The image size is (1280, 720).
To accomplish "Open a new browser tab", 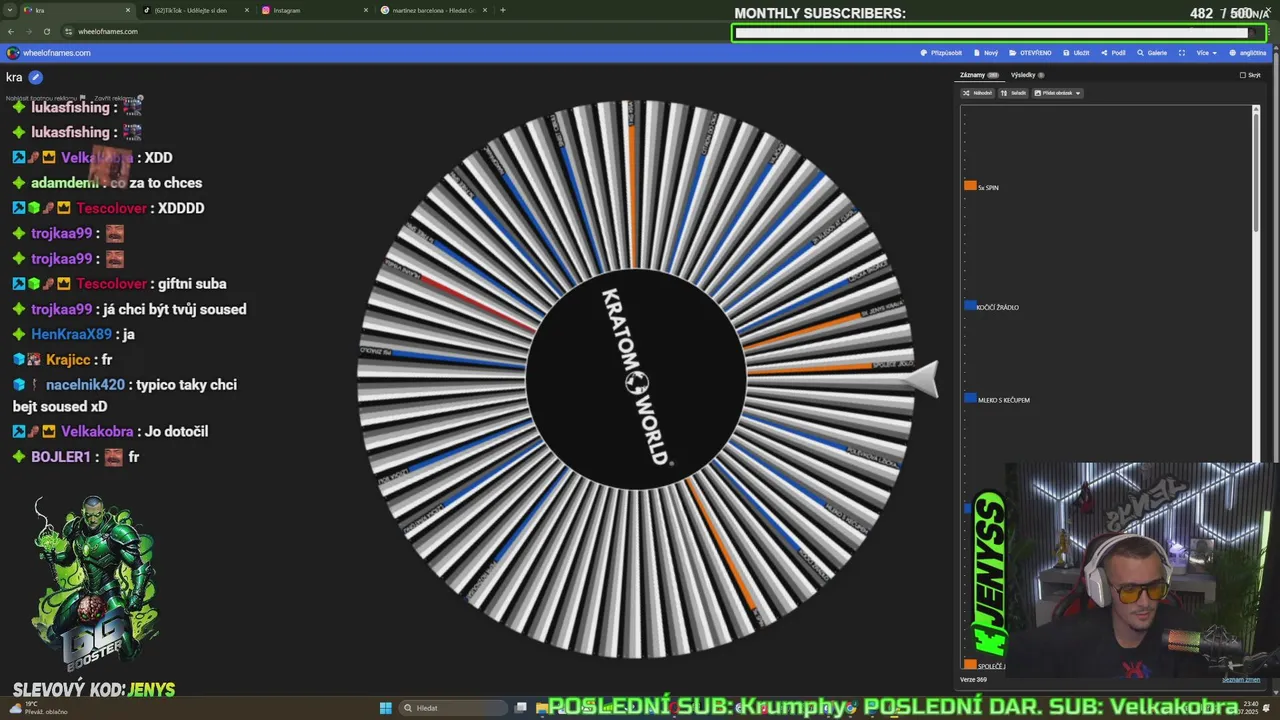I will tap(502, 10).
